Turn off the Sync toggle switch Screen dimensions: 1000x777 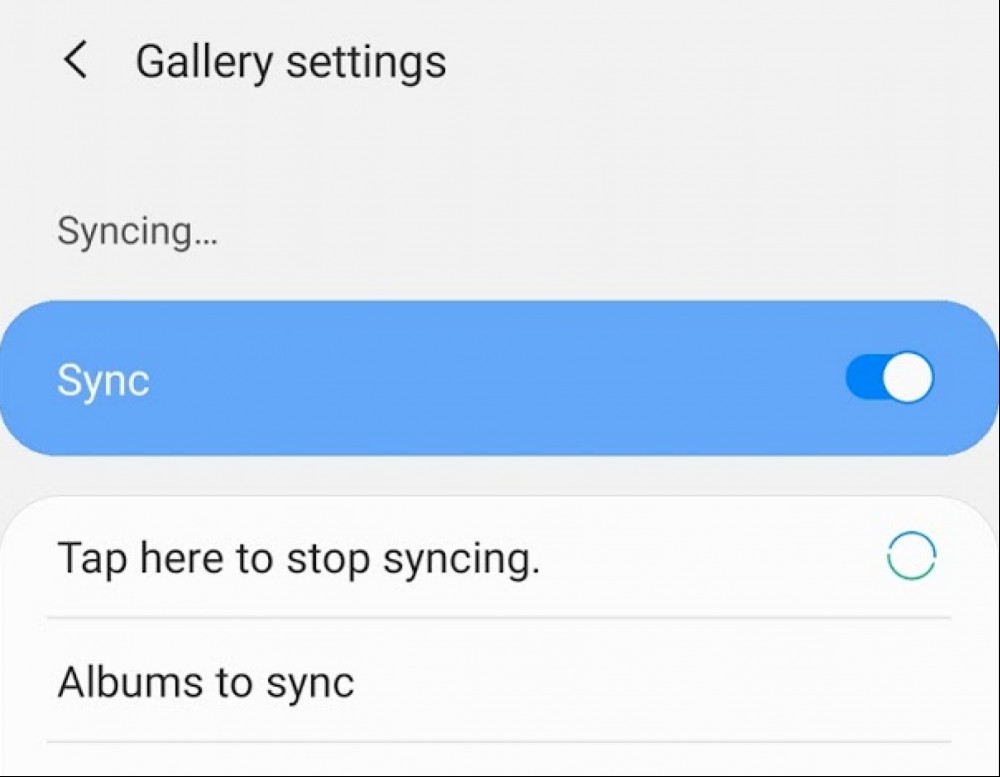coord(889,378)
